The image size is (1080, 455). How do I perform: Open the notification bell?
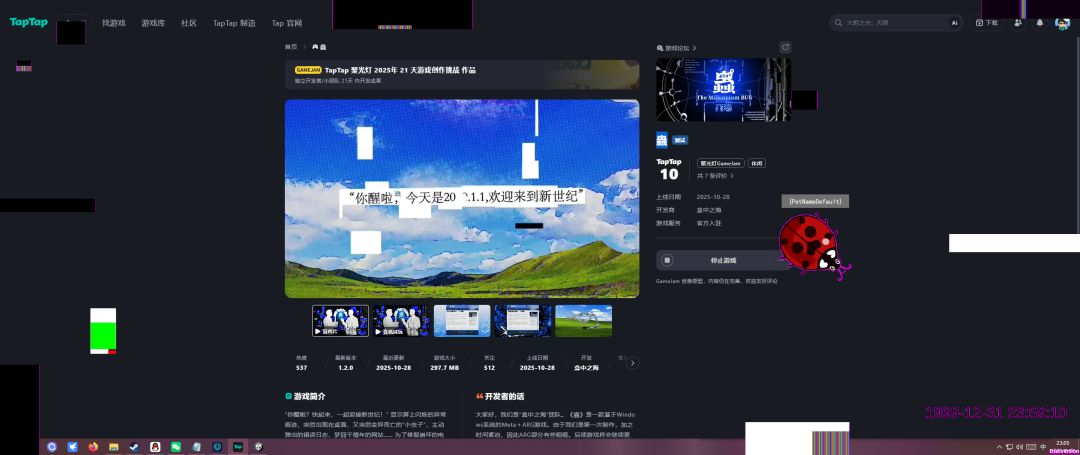(1039, 23)
